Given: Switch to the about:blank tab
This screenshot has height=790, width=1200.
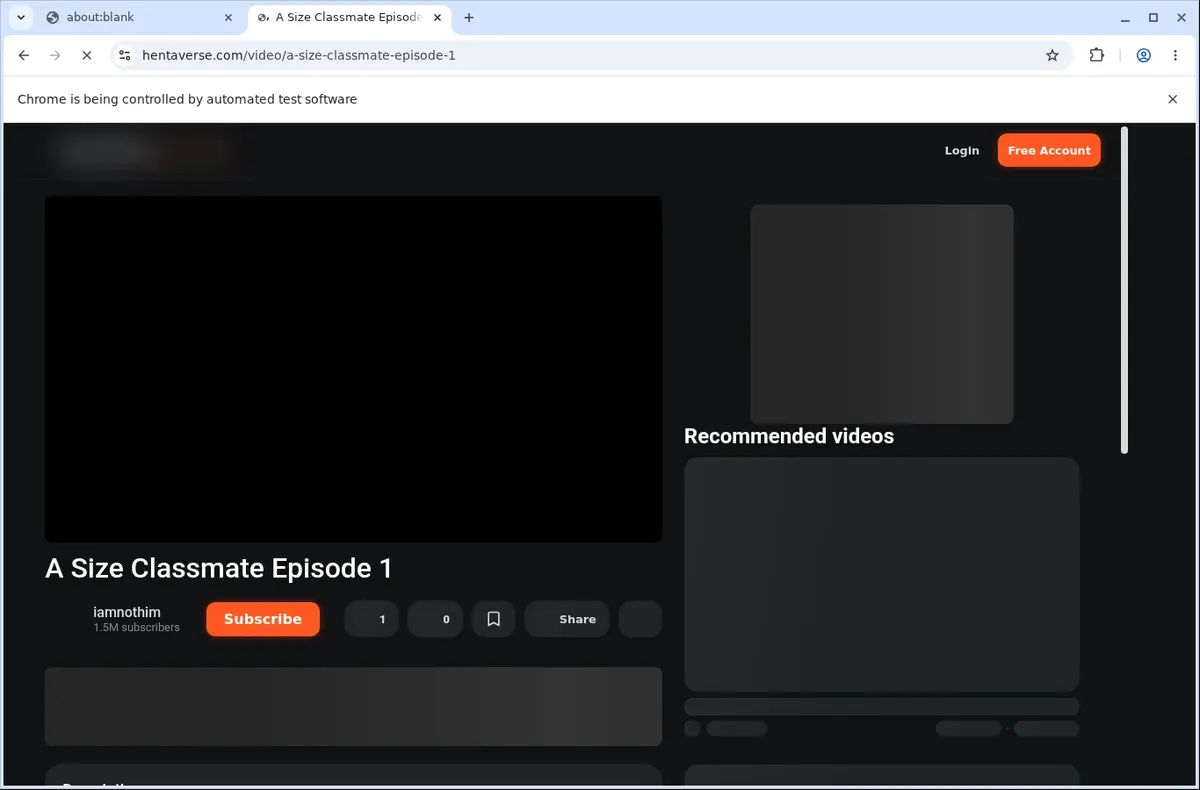Looking at the screenshot, I should (x=137, y=17).
